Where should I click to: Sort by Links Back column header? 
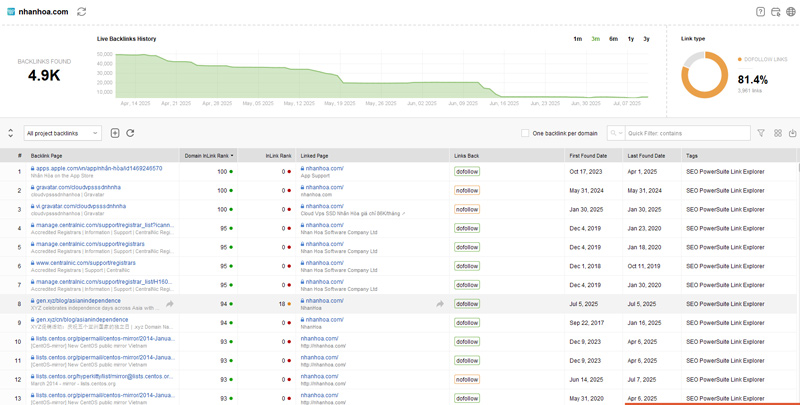pos(507,156)
